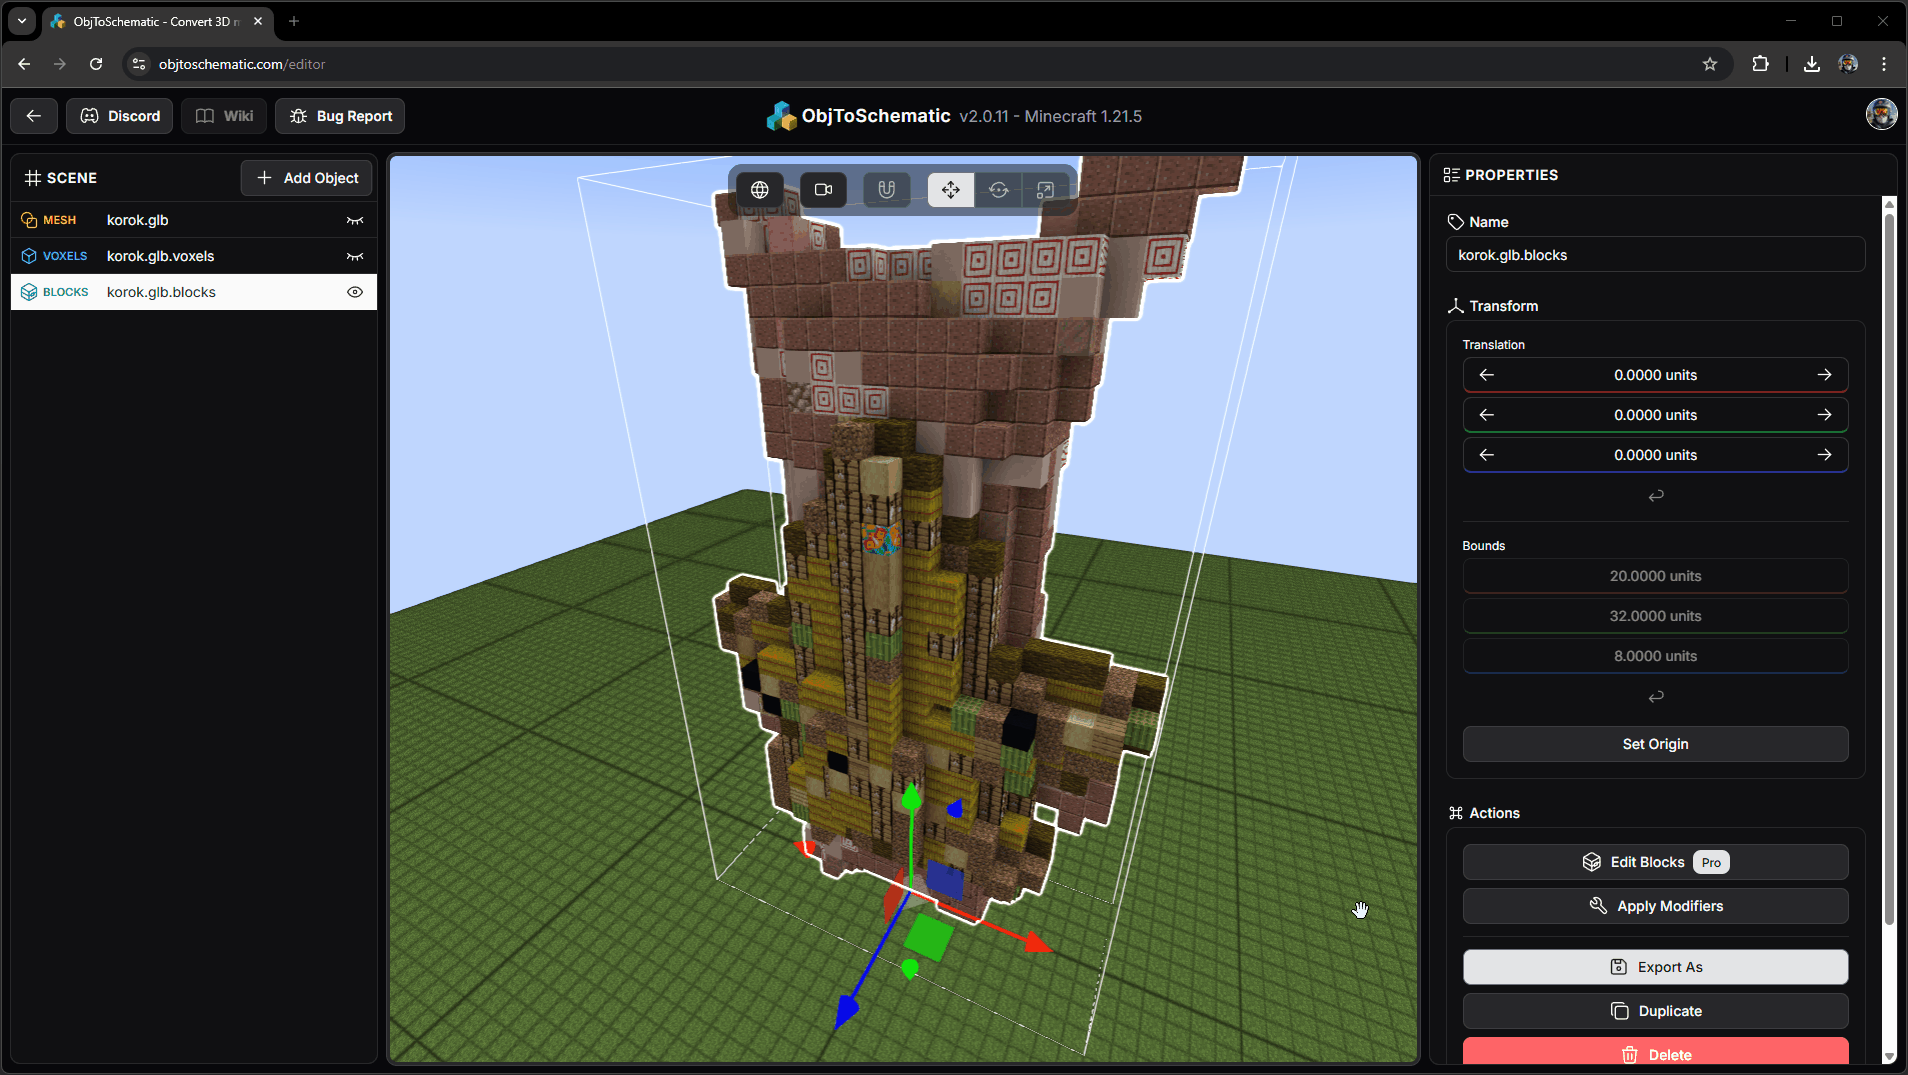View site information icon in address bar

tap(139, 64)
